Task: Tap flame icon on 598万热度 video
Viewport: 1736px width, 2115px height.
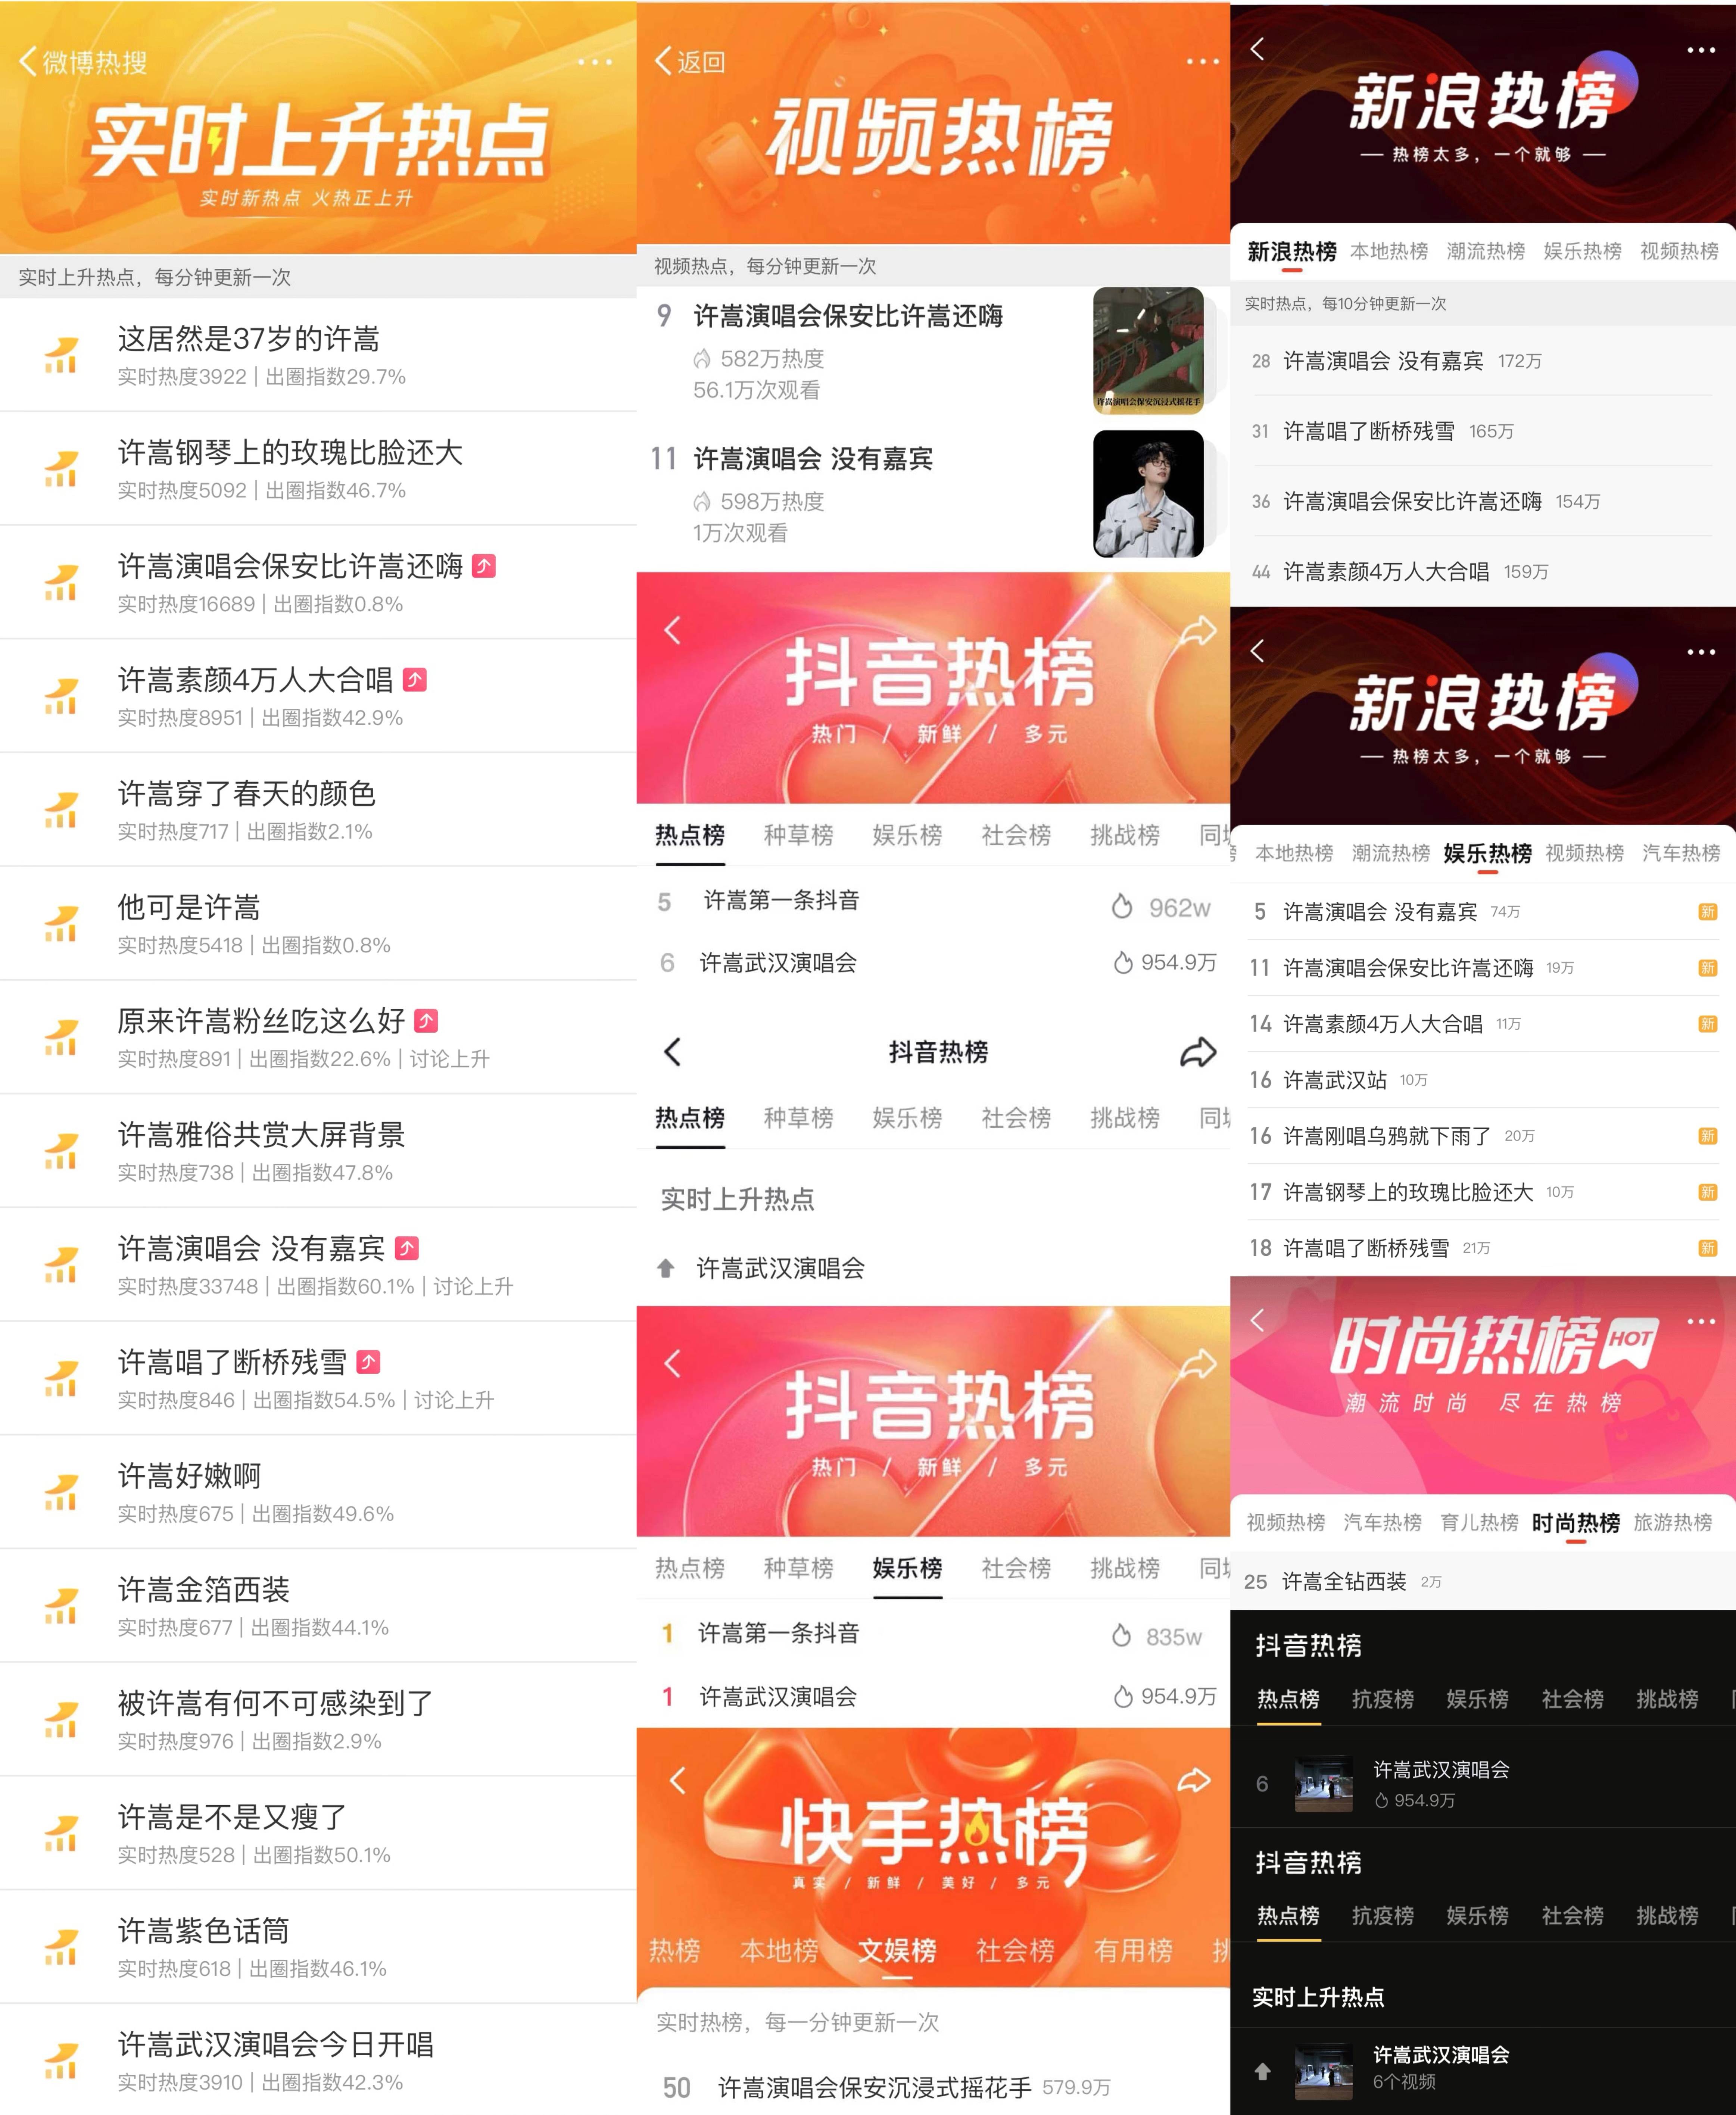Action: coord(702,502)
